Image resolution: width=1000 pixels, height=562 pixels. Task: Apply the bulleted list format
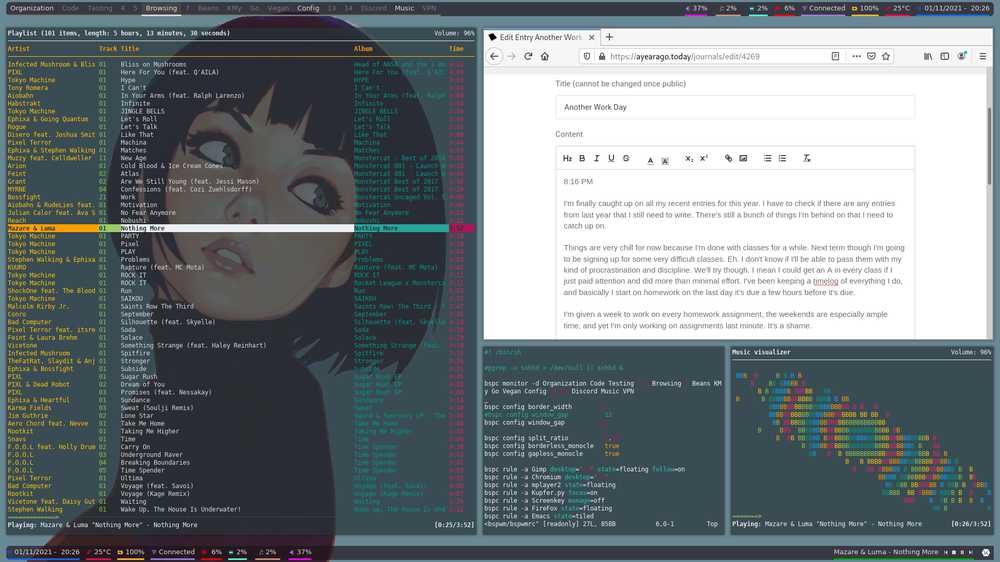point(767,158)
